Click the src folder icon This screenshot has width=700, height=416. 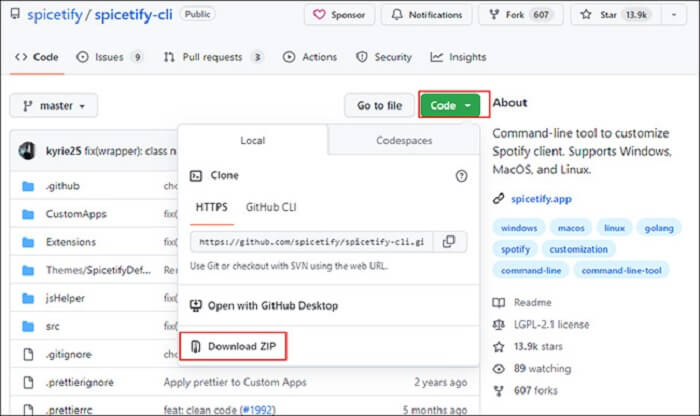(x=28, y=326)
